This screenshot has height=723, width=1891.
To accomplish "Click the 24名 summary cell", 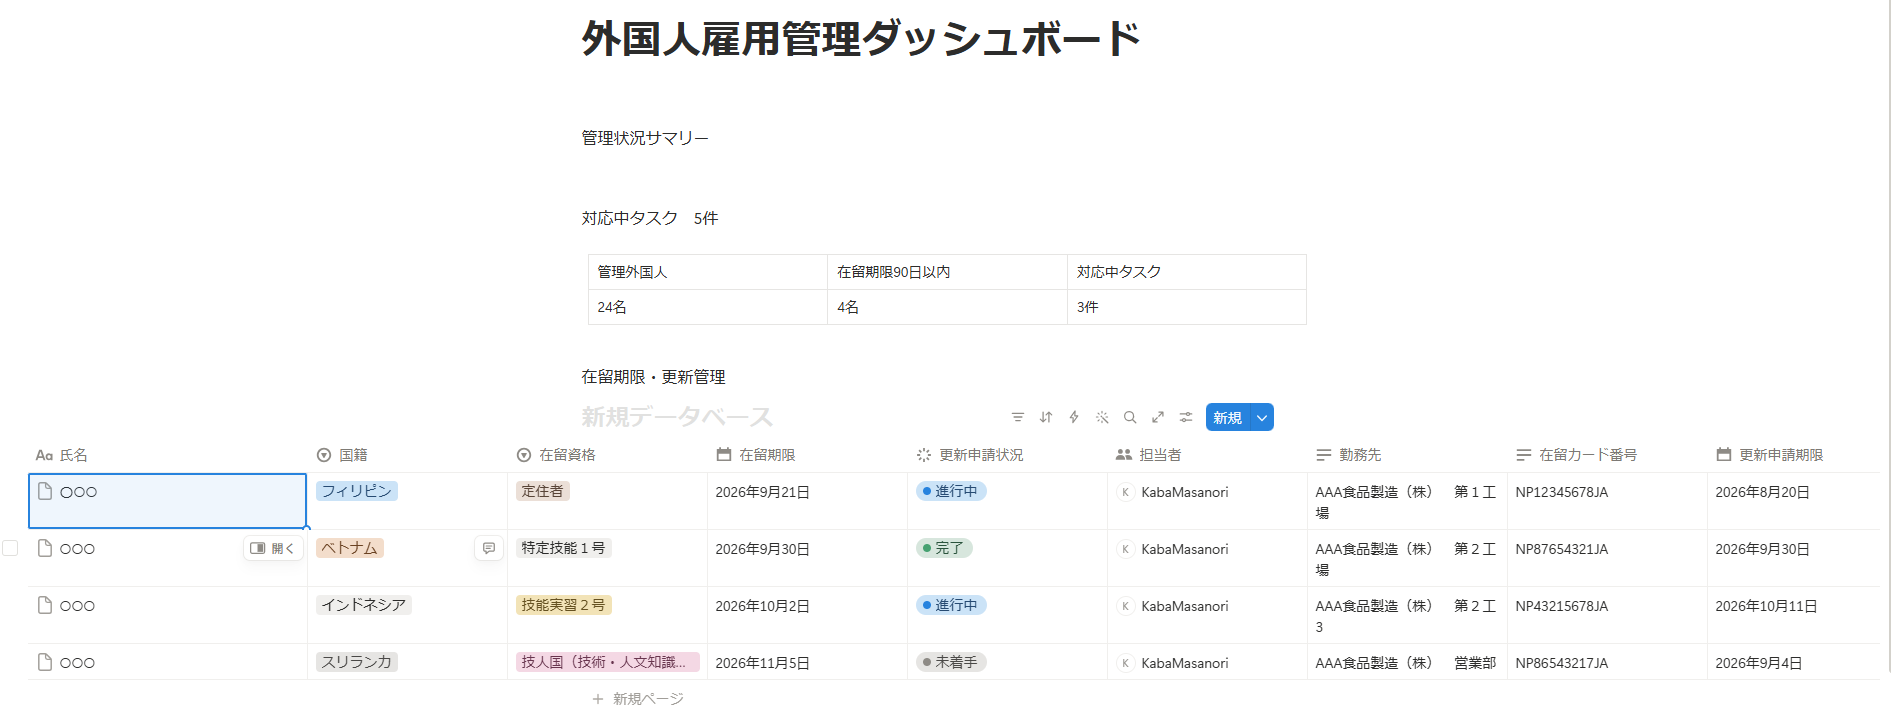I will point(708,307).
